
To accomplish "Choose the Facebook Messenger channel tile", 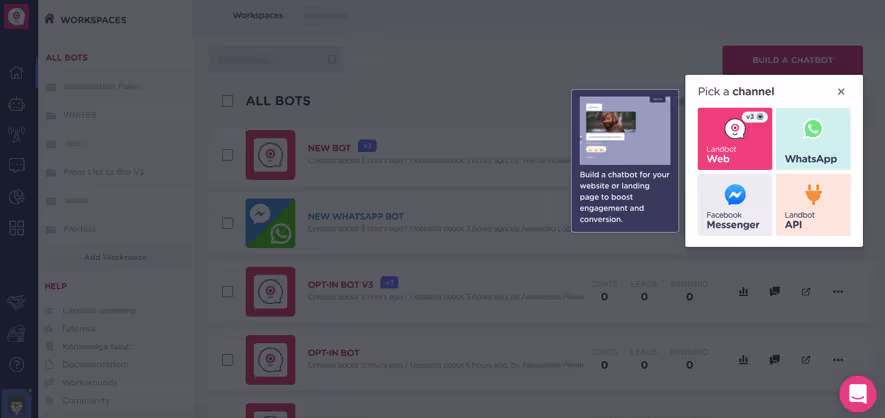I will 735,205.
